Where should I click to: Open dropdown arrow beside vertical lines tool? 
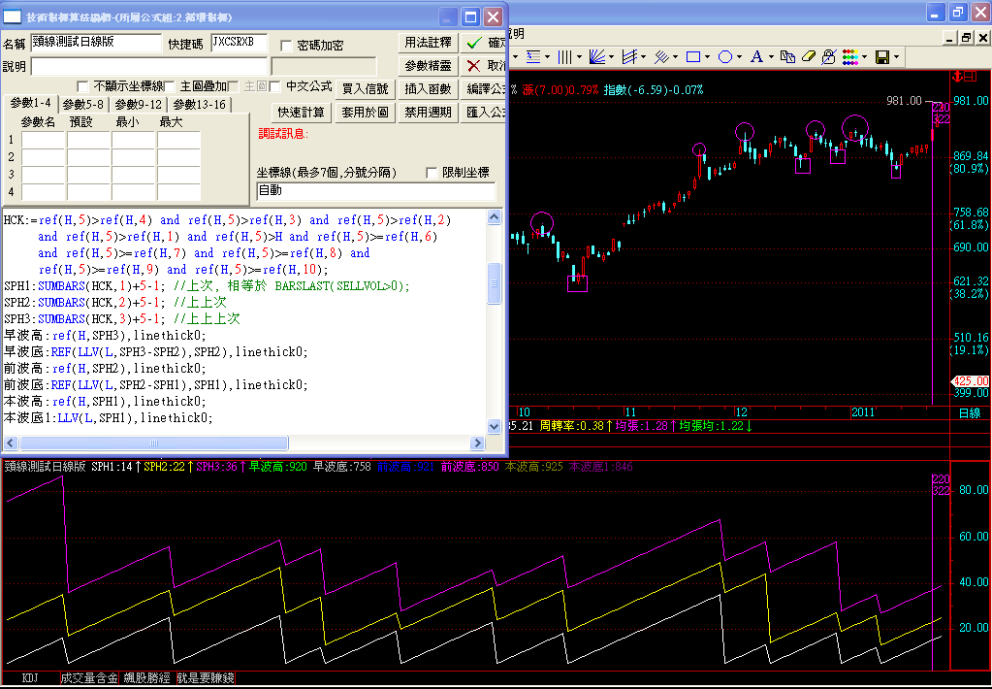(x=579, y=57)
